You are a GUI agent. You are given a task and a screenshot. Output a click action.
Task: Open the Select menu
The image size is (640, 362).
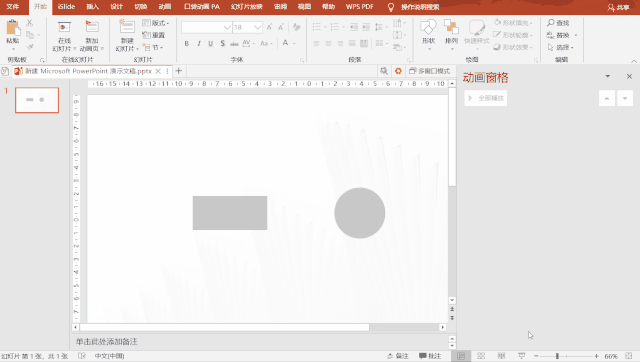pos(560,47)
